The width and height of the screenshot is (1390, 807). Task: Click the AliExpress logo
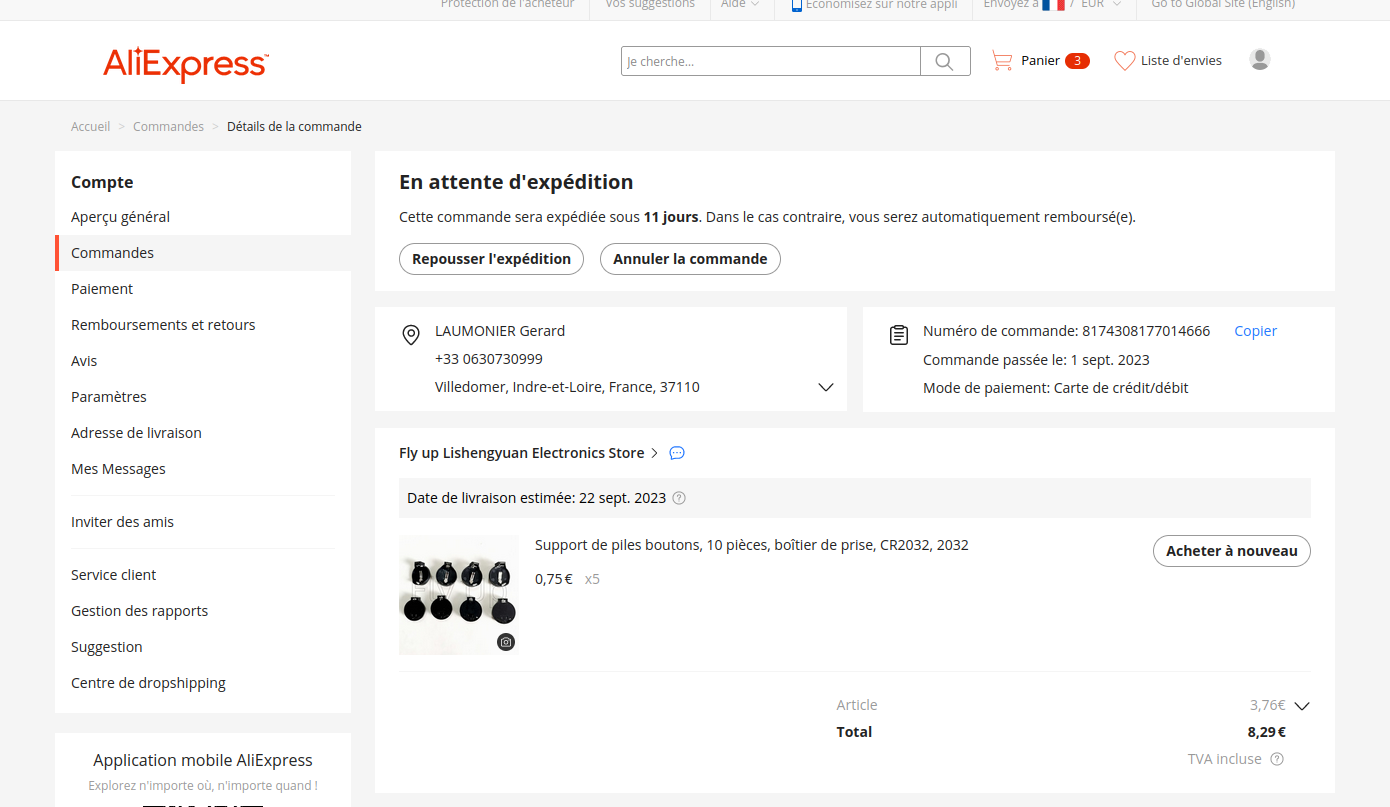[x=185, y=65]
